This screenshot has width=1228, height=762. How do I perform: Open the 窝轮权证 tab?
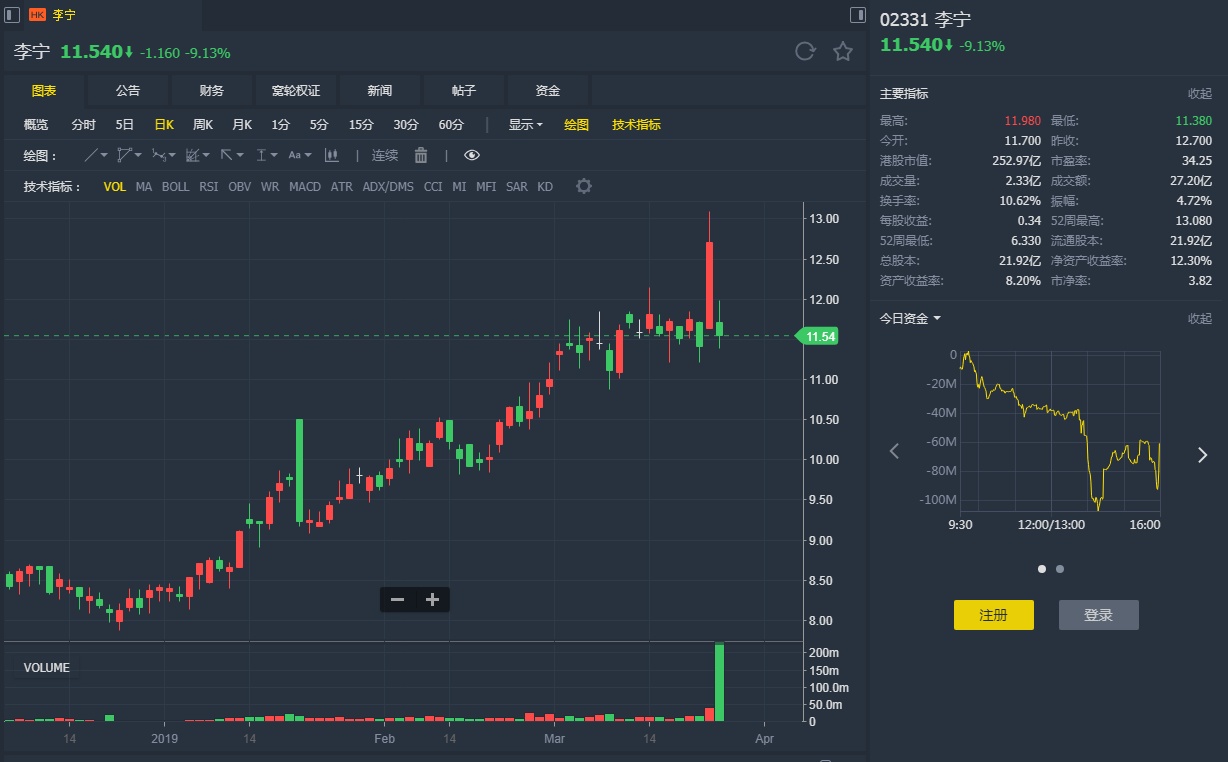click(x=296, y=91)
